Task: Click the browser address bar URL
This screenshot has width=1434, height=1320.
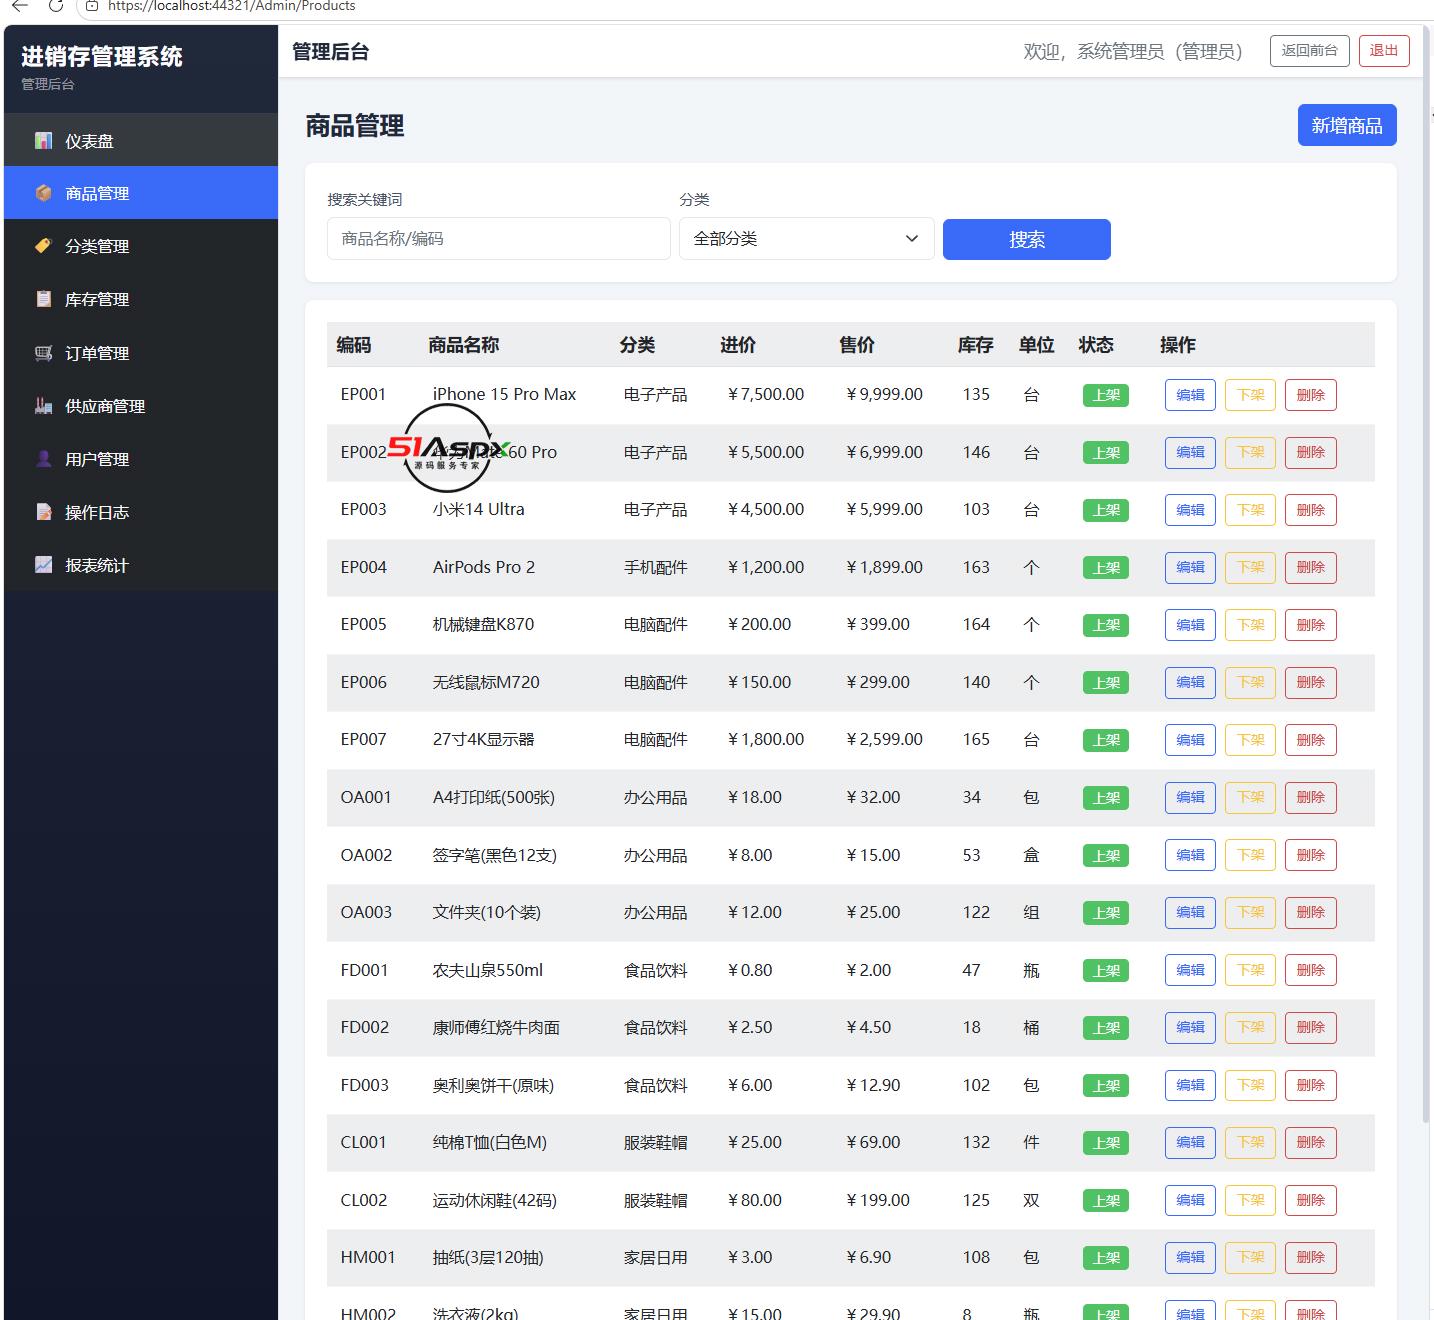Action: pos(231,6)
